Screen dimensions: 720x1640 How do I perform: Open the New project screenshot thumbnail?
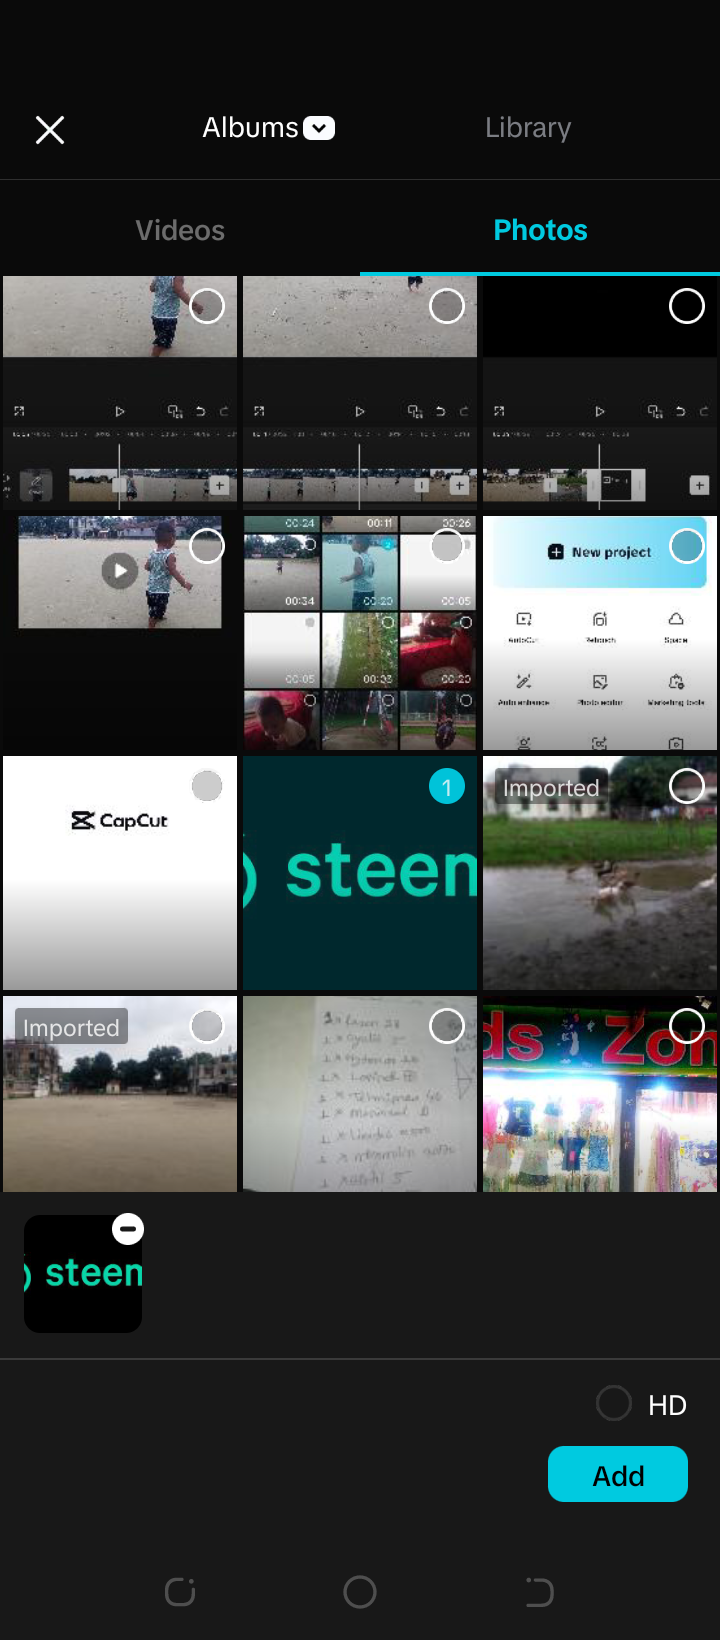click(x=600, y=633)
